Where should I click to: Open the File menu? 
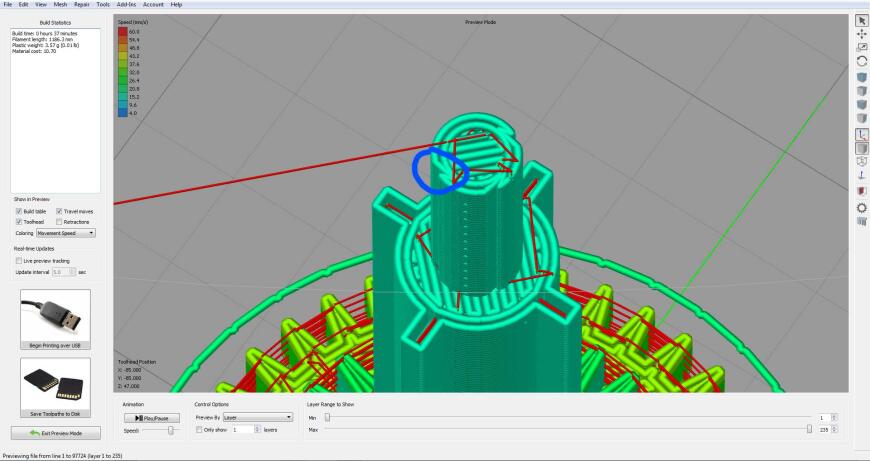[x=8, y=4]
